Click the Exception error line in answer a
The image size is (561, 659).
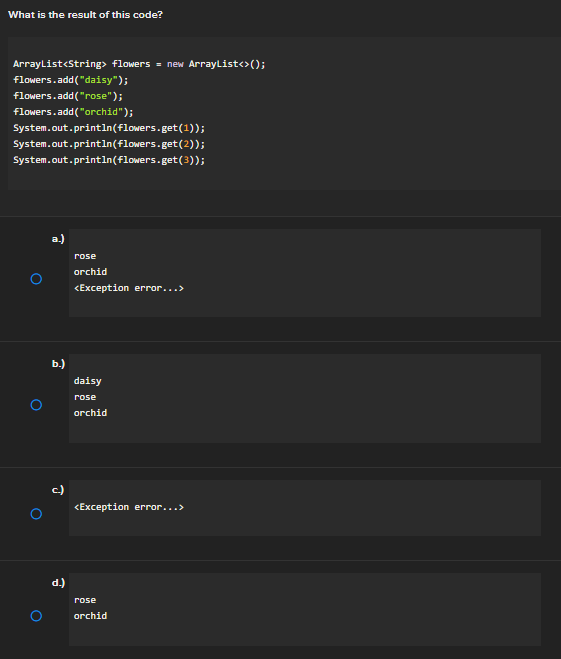[x=129, y=288]
